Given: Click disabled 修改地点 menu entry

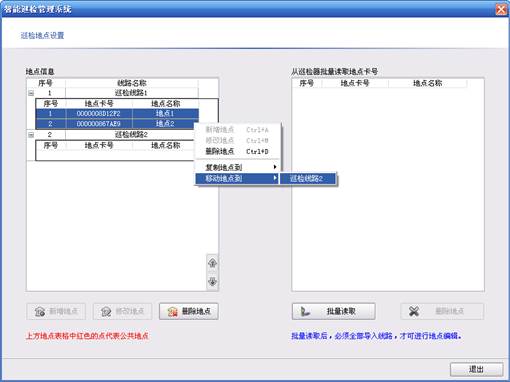Looking at the screenshot, I should pyautogui.click(x=238, y=140).
